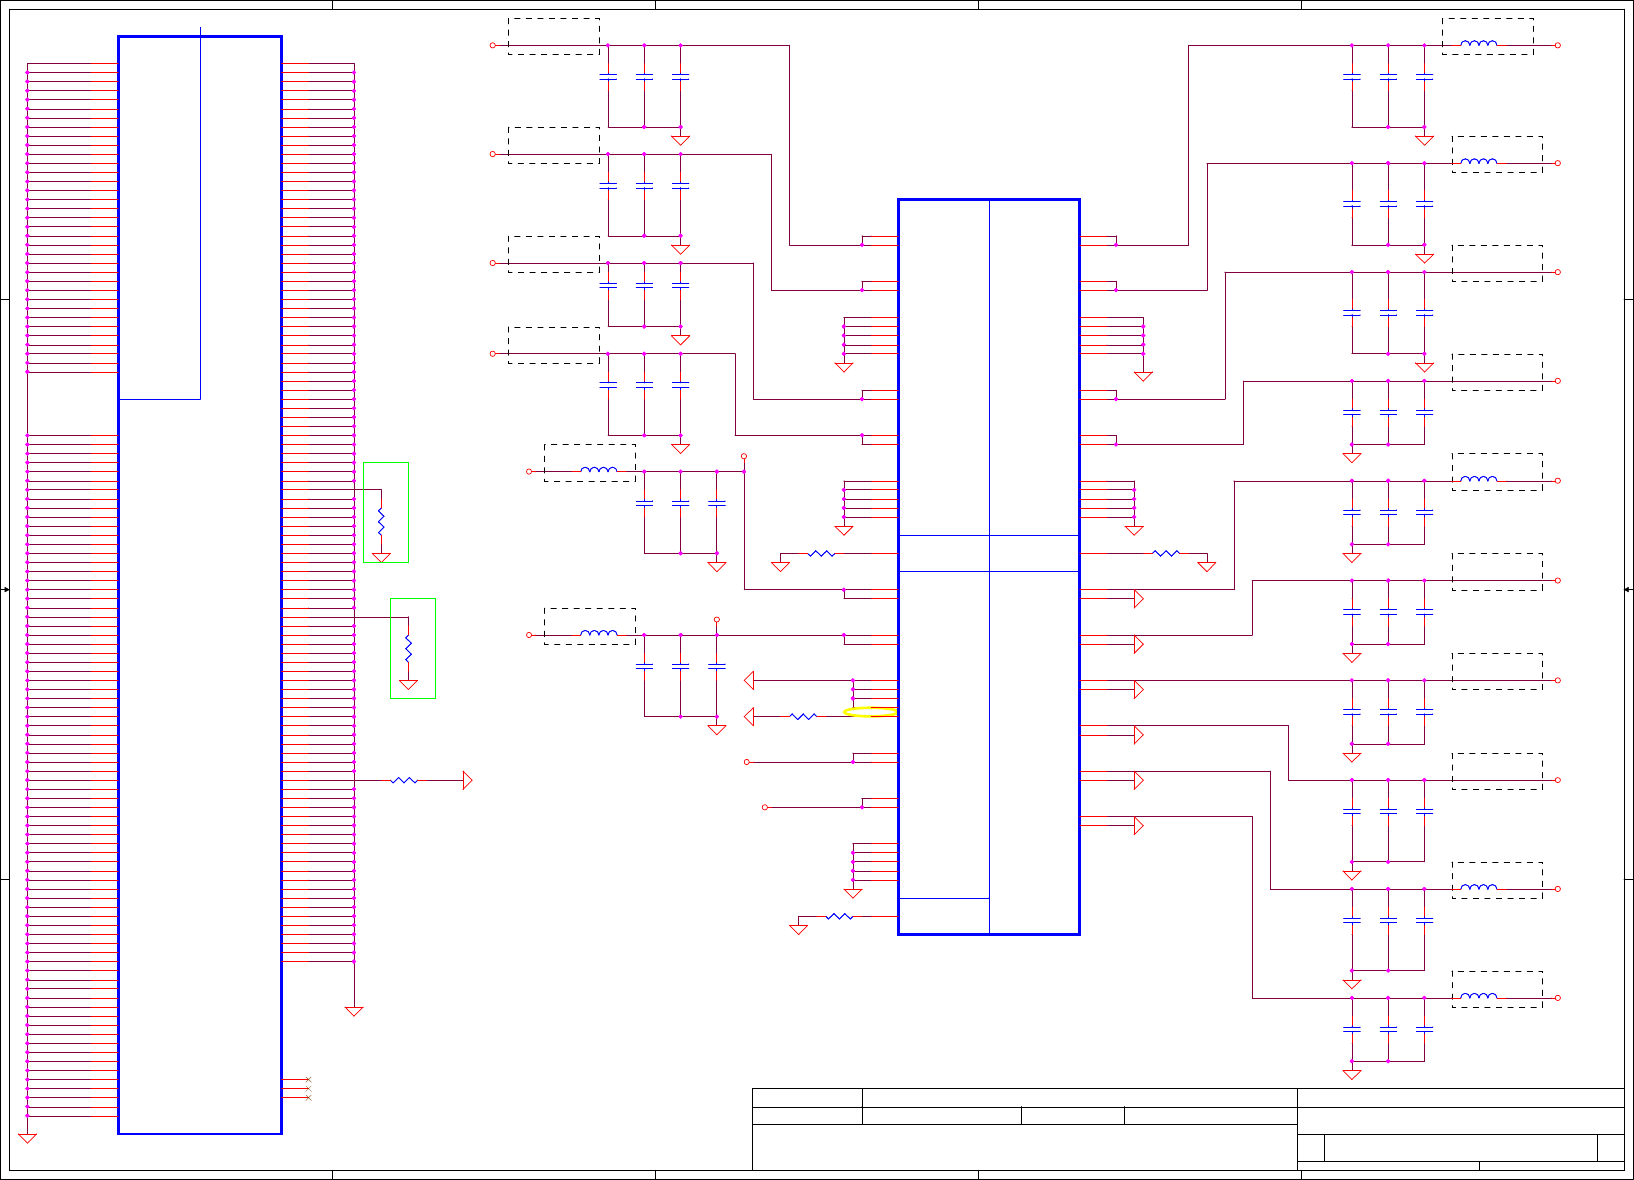The width and height of the screenshot is (1634, 1180).
Task: Select topmost resistor on central IC's left side
Action: tap(821, 553)
